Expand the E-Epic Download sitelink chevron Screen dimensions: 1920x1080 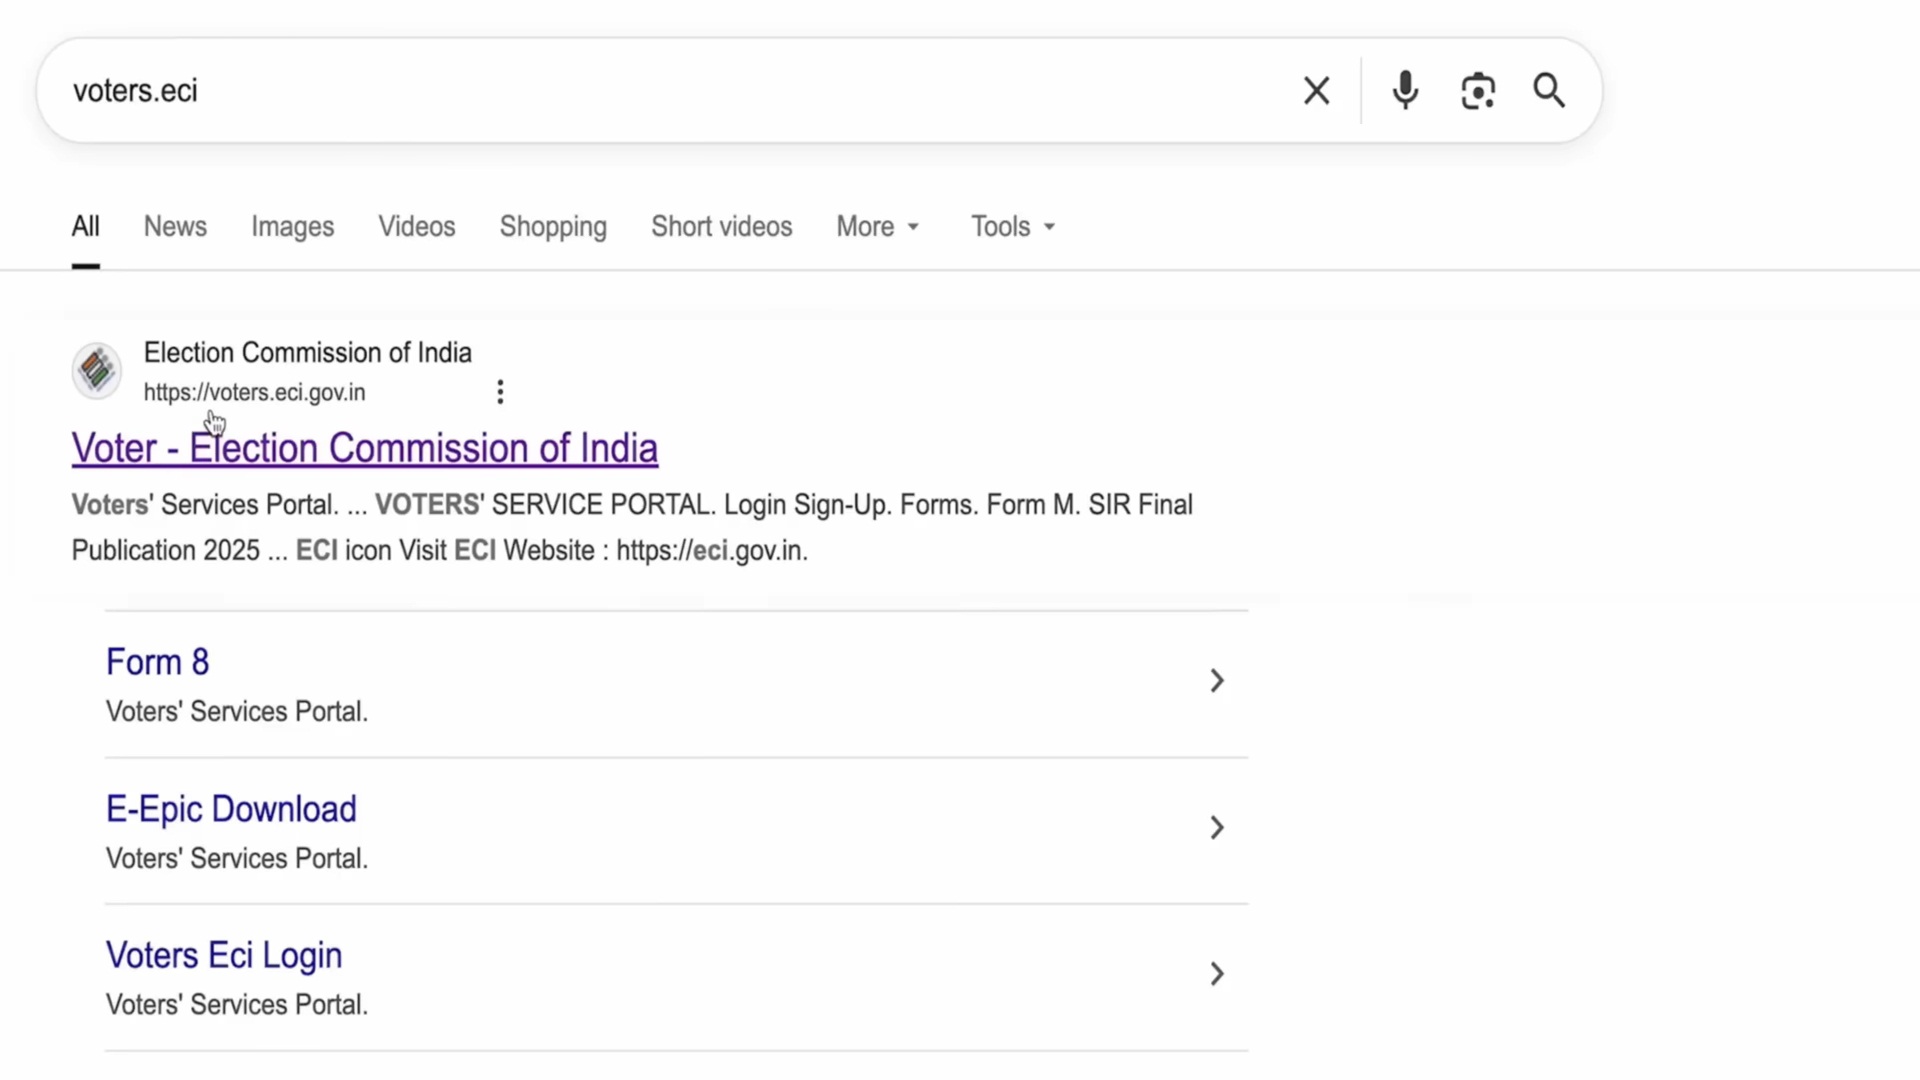[1216, 828]
